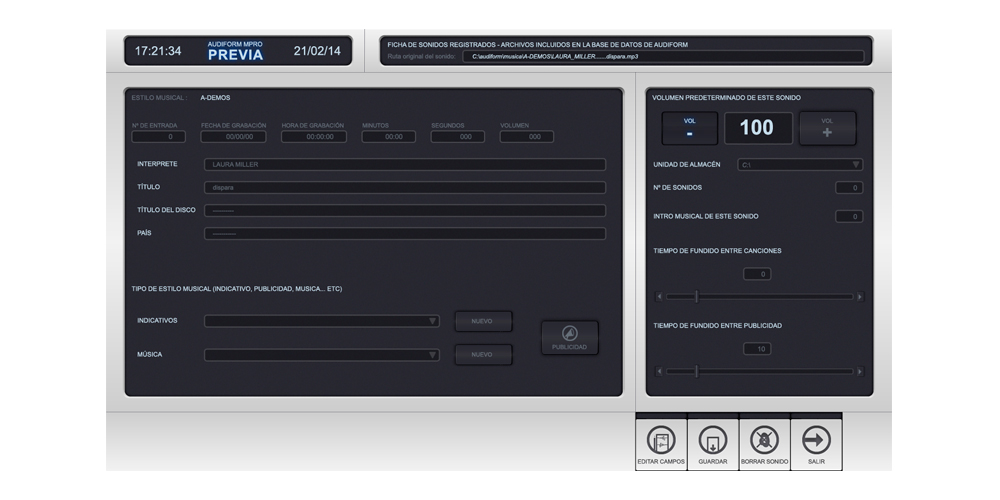Click the date 21/02/14
The image size is (1000, 500).
(x=317, y=51)
